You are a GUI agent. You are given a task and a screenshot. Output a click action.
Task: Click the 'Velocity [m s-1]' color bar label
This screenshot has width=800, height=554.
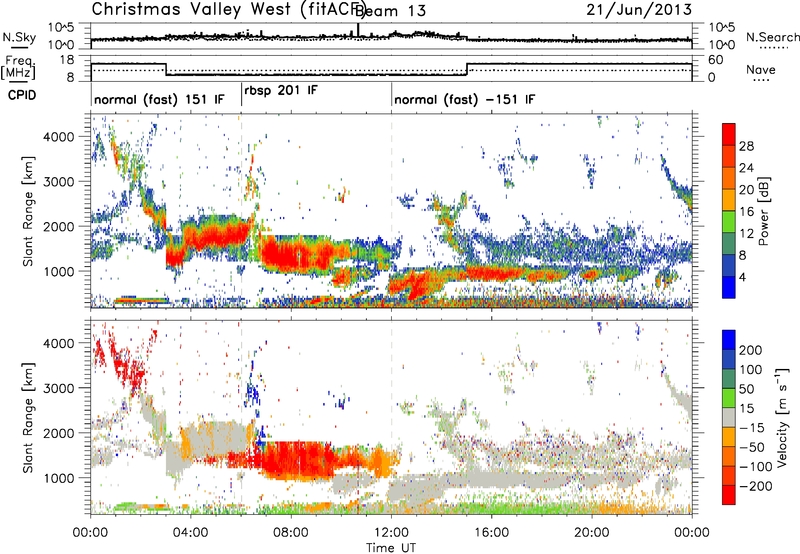[782, 417]
